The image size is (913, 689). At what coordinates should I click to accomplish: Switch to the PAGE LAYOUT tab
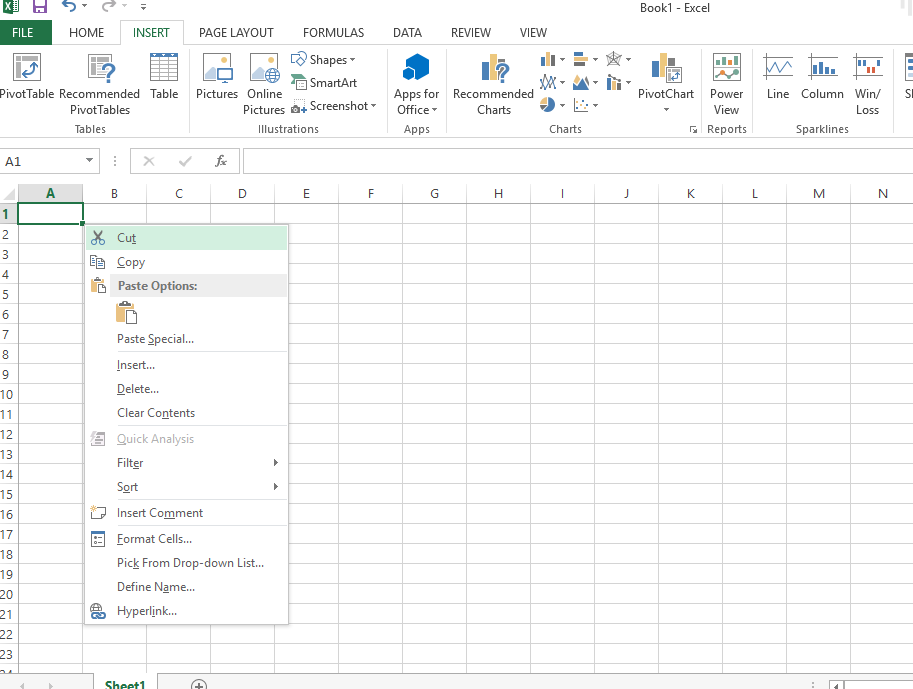[236, 33]
